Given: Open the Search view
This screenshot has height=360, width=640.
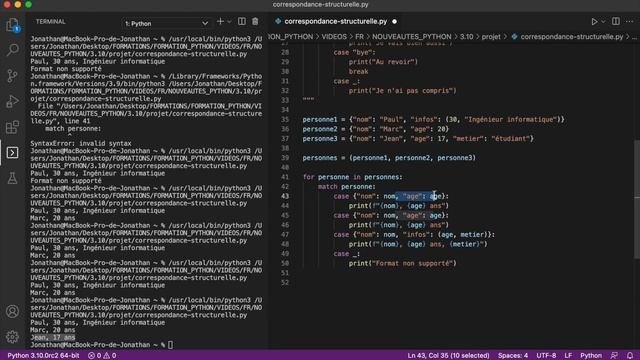Looking at the screenshot, I should tap(13, 50).
